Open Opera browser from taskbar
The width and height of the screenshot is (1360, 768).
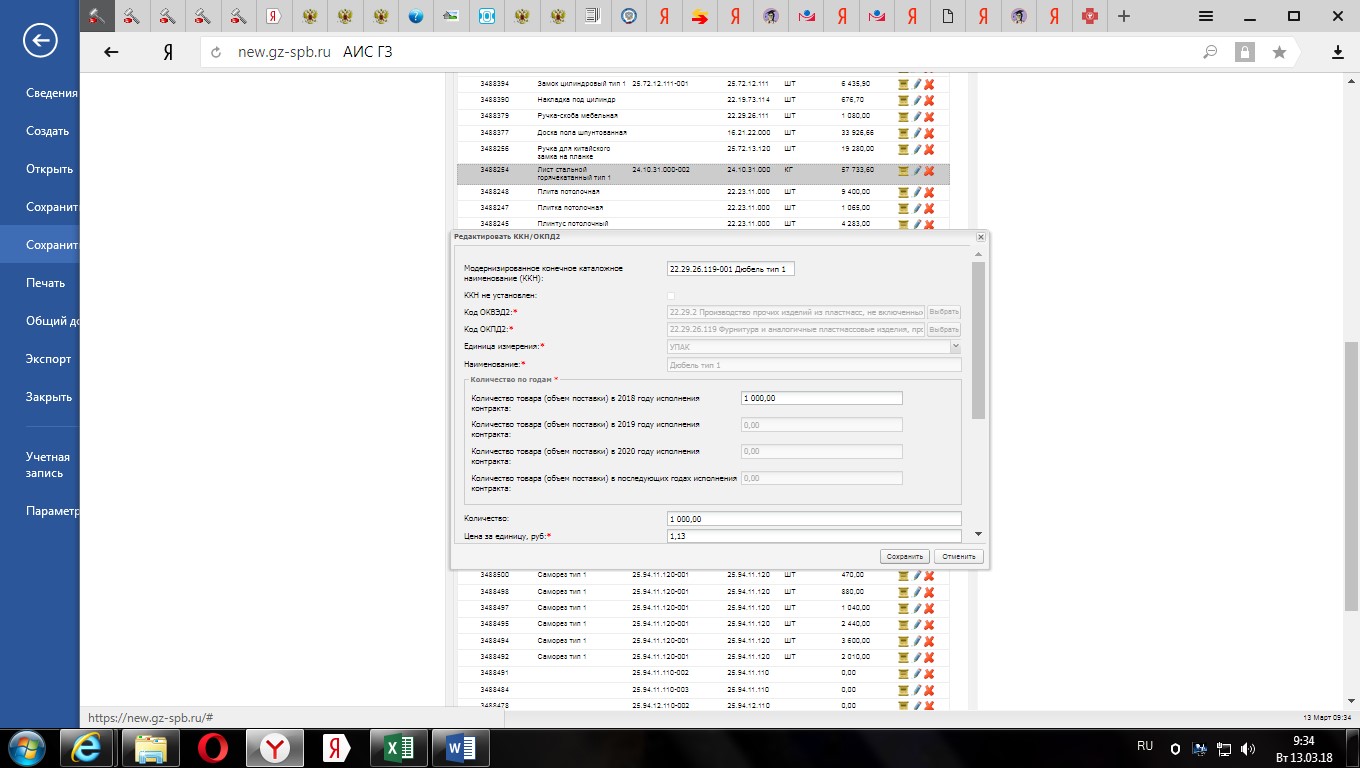[211, 748]
